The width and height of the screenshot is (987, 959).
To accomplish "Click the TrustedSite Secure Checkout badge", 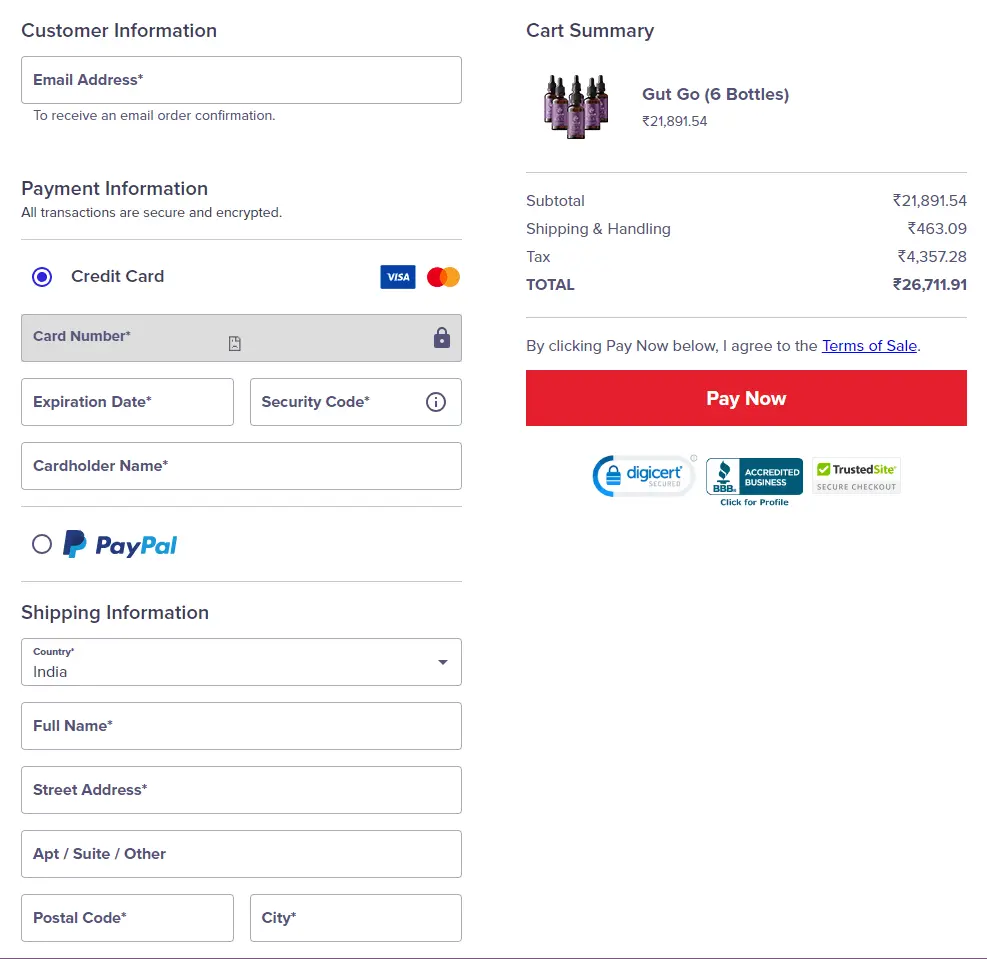I will click(856, 476).
